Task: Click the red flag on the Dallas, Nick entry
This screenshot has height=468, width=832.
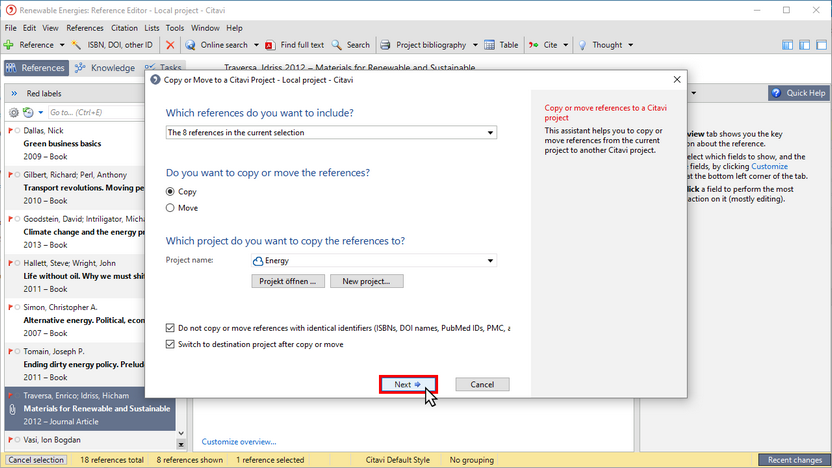Action: coord(10,131)
